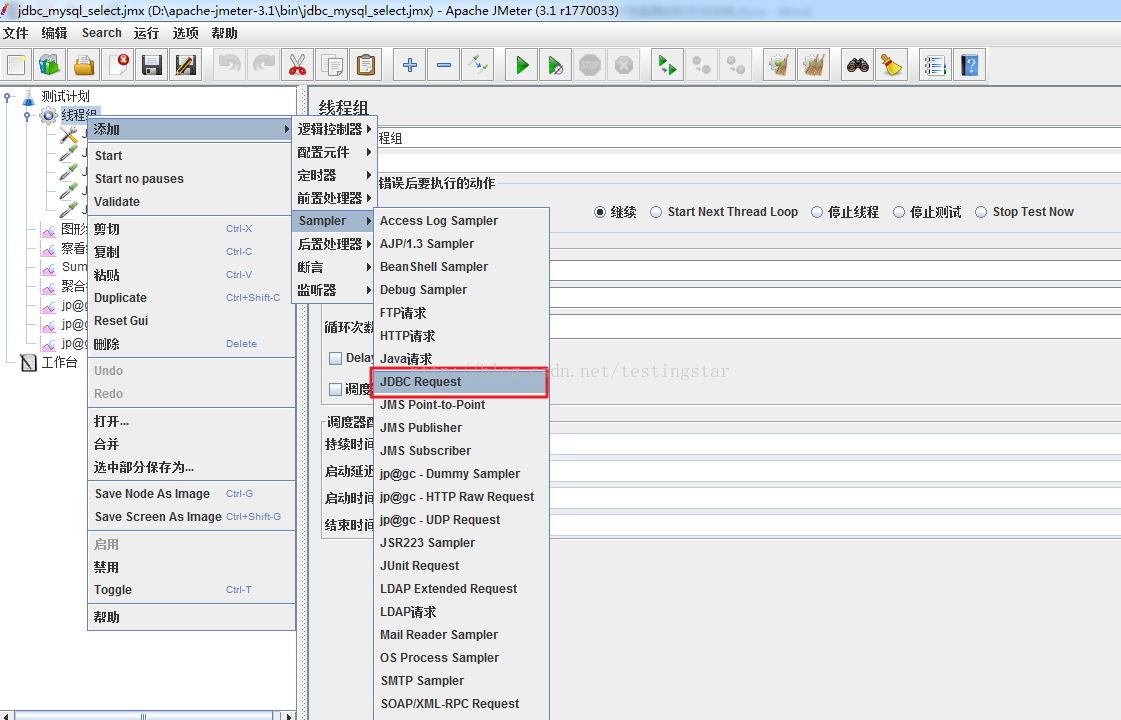Toggle the 调度器 checkbox
This screenshot has width=1121, height=720.
[335, 389]
